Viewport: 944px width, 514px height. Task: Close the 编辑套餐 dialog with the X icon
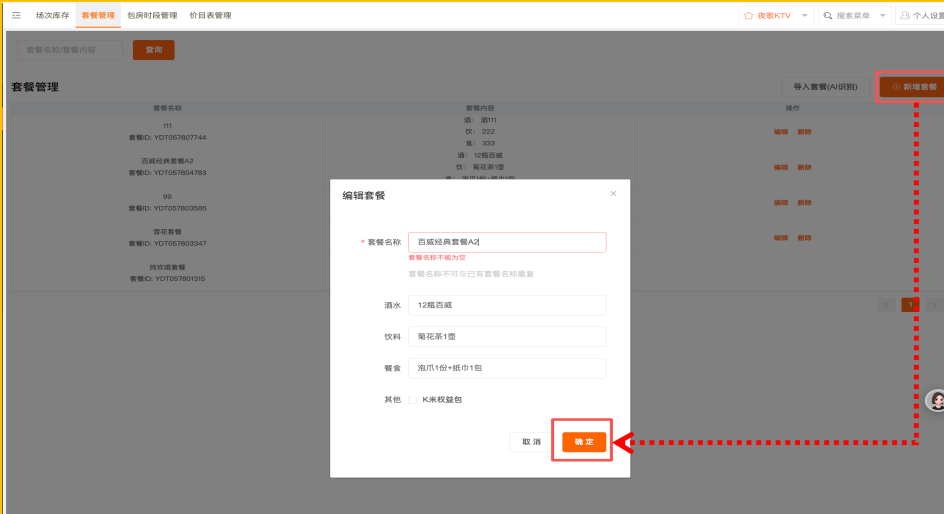613,193
